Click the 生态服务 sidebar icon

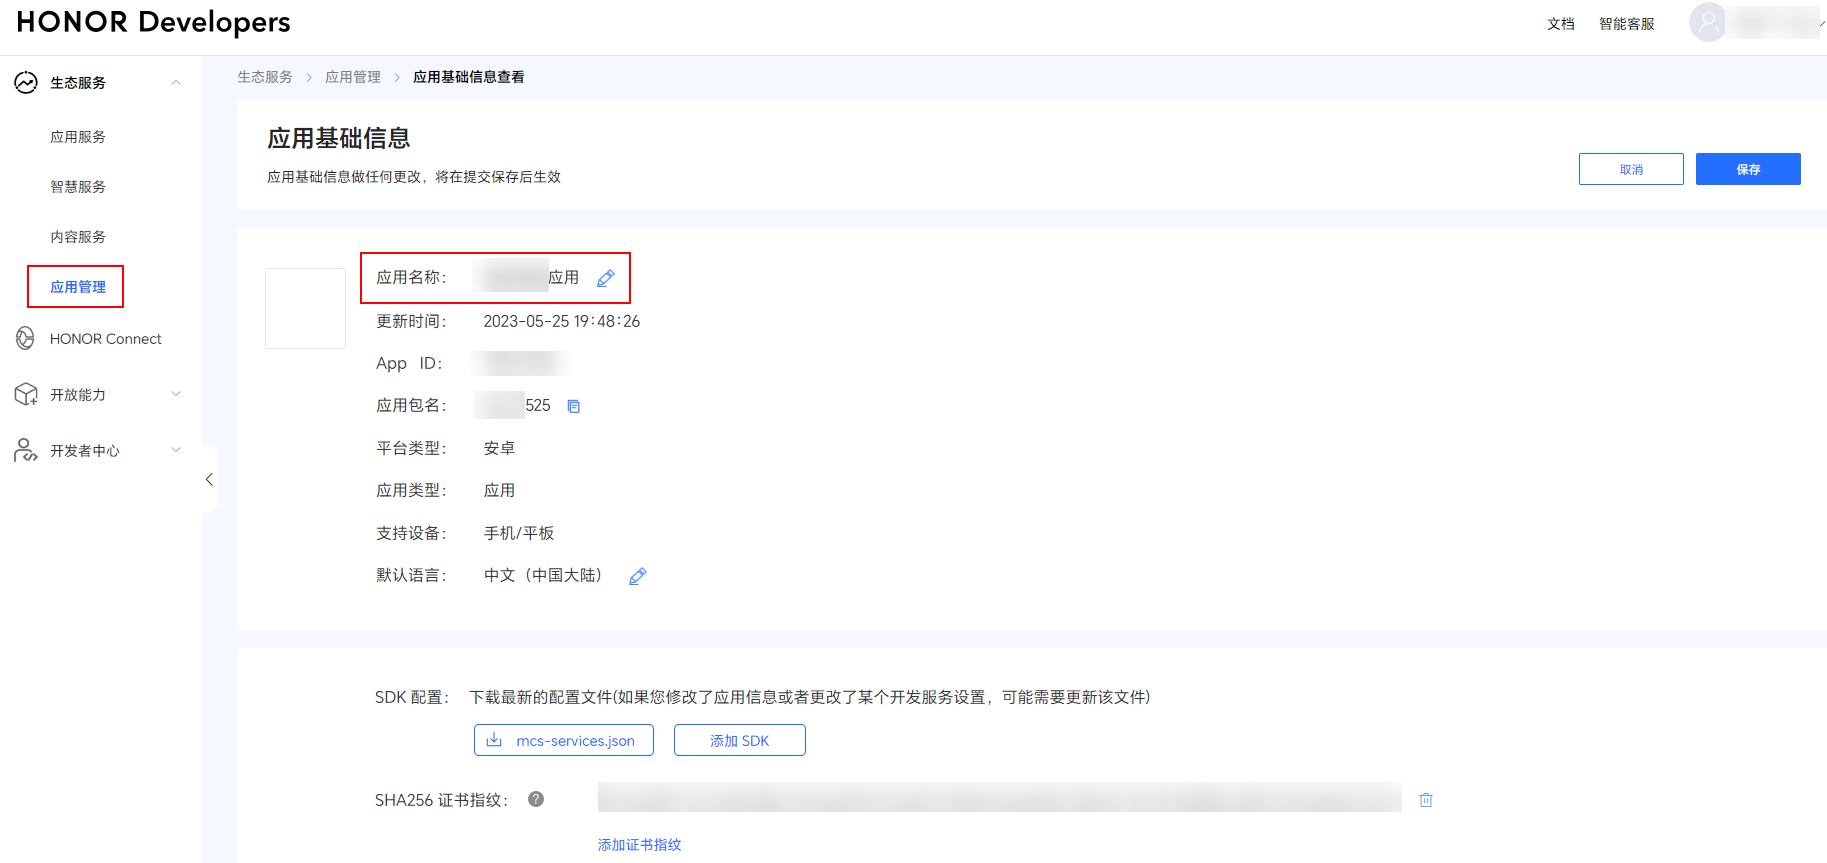[x=26, y=83]
